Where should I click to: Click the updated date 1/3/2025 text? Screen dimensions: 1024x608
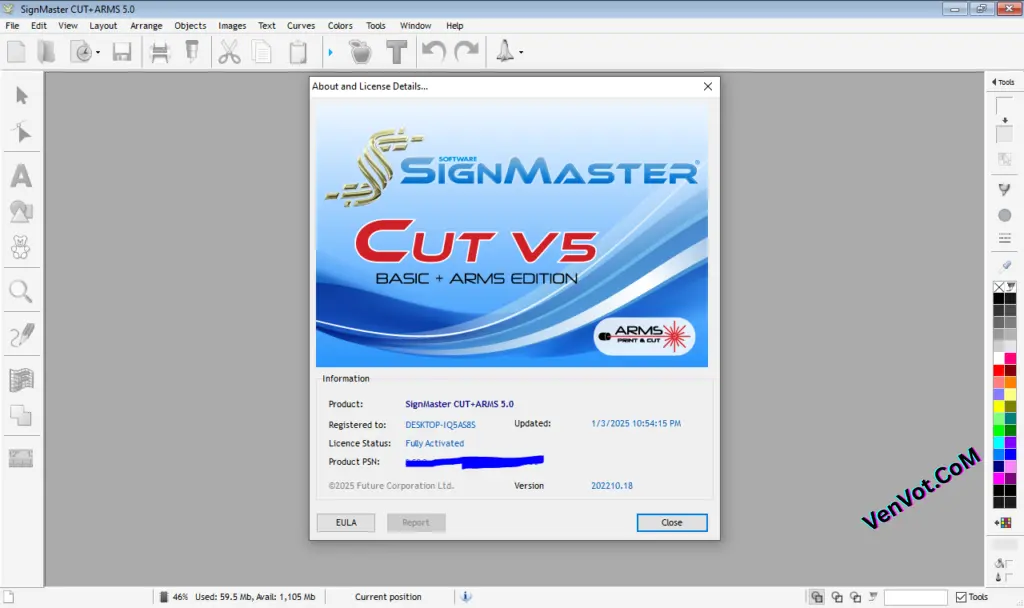(636, 423)
